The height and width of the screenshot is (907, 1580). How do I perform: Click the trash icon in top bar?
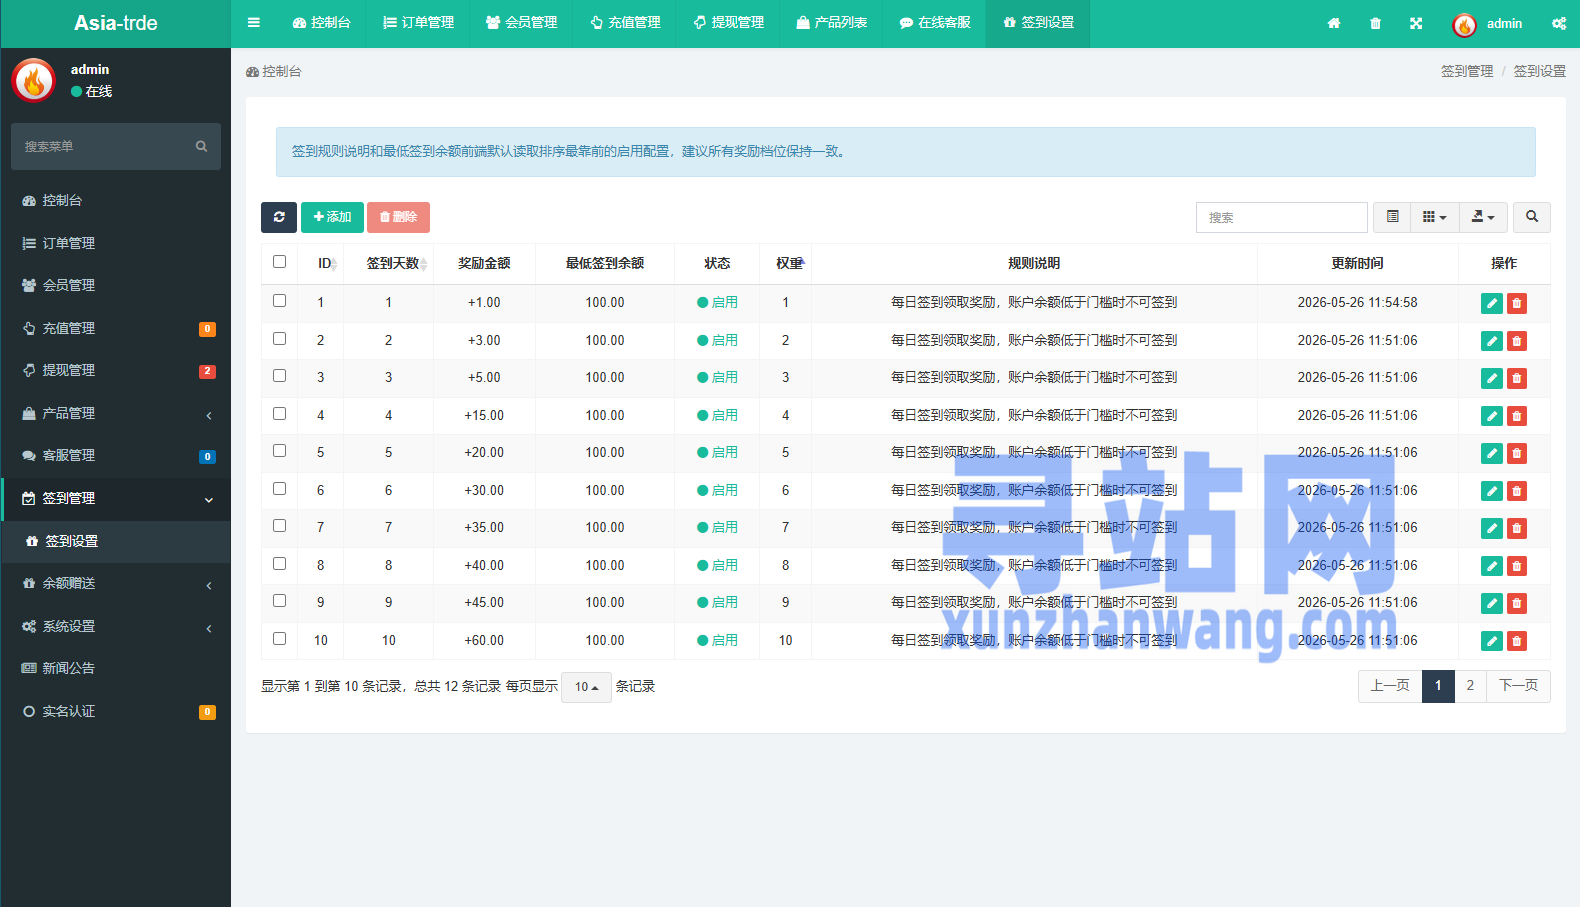coord(1375,23)
